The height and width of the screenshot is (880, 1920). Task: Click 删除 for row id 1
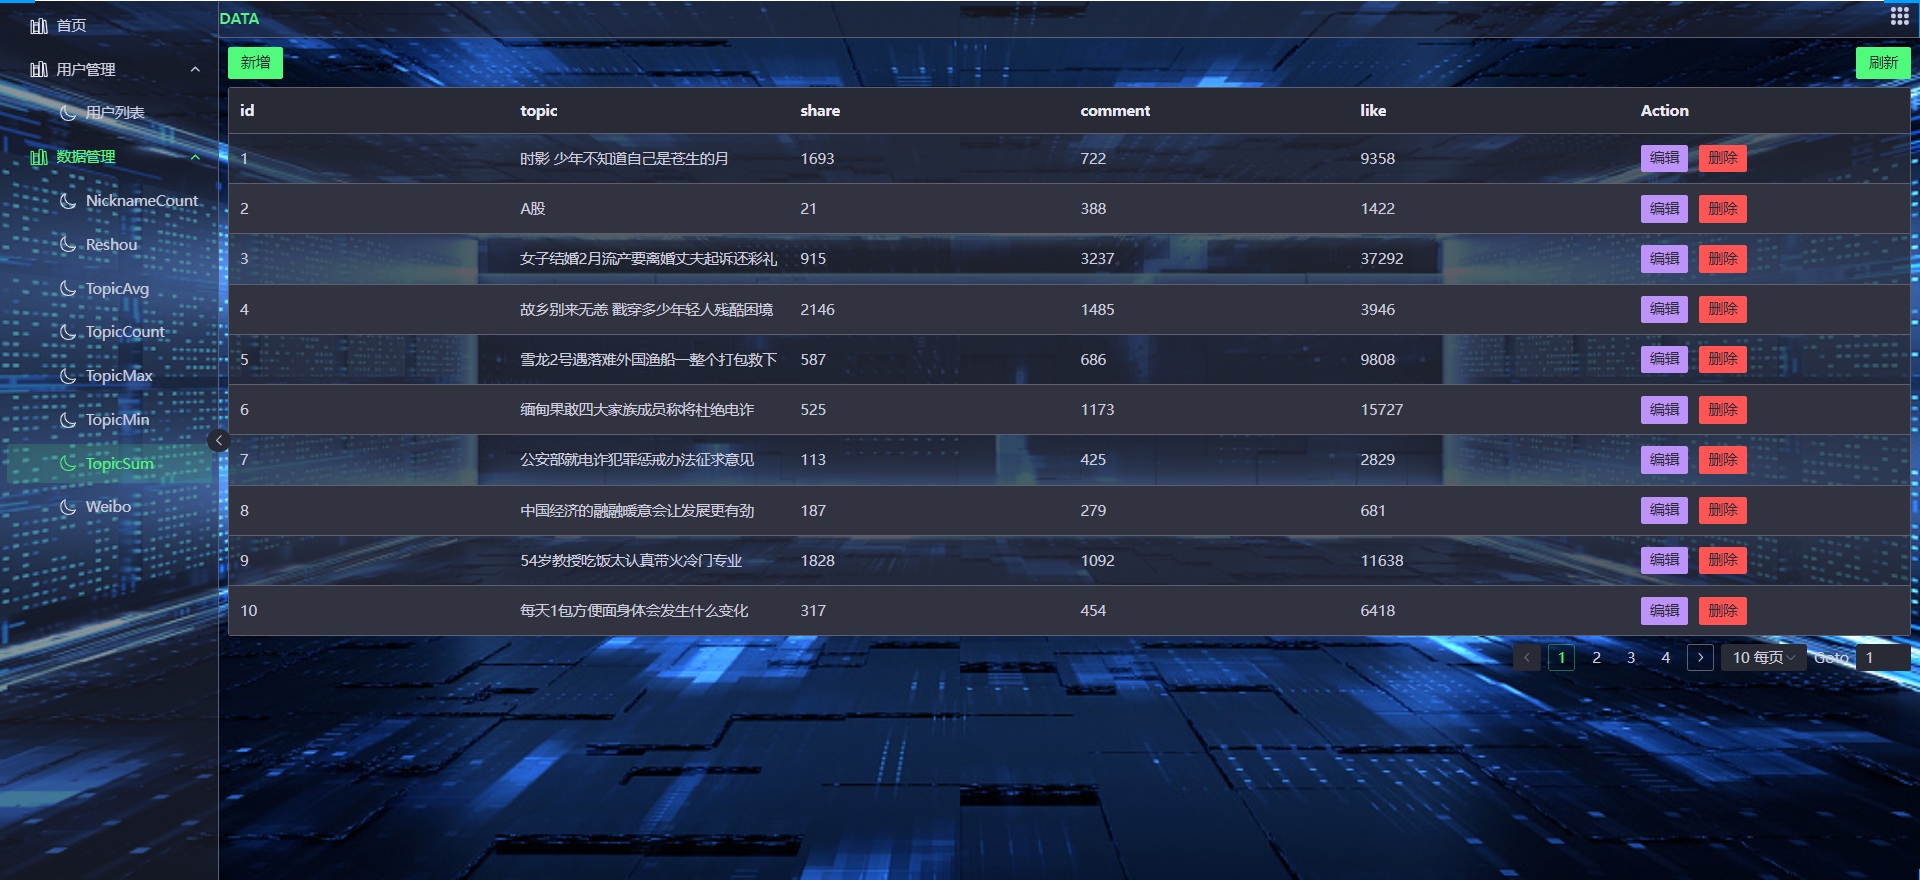[1722, 158]
